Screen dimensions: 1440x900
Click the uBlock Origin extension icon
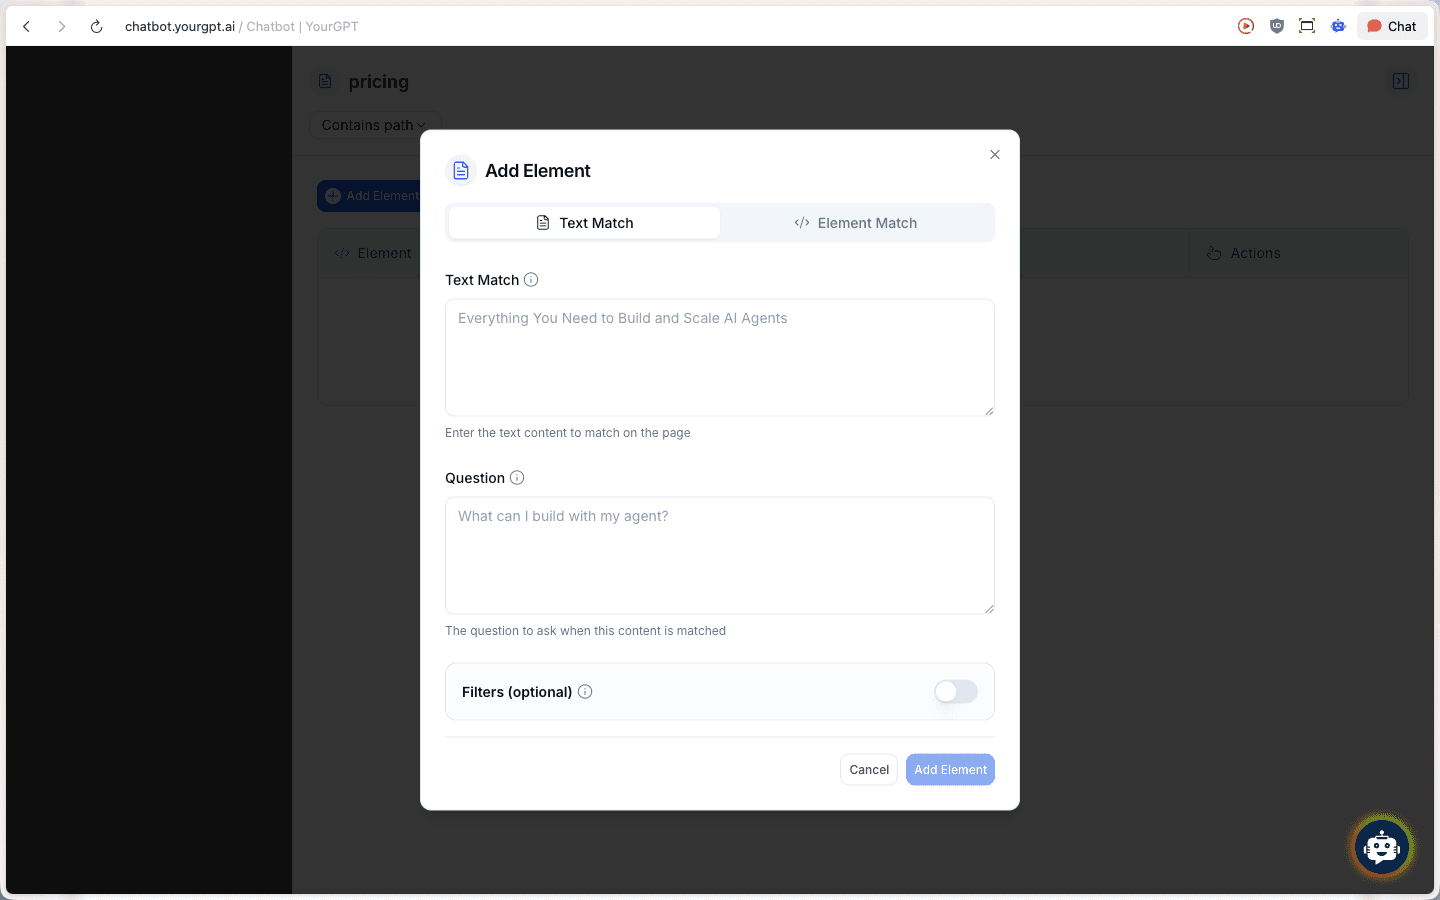point(1276,26)
